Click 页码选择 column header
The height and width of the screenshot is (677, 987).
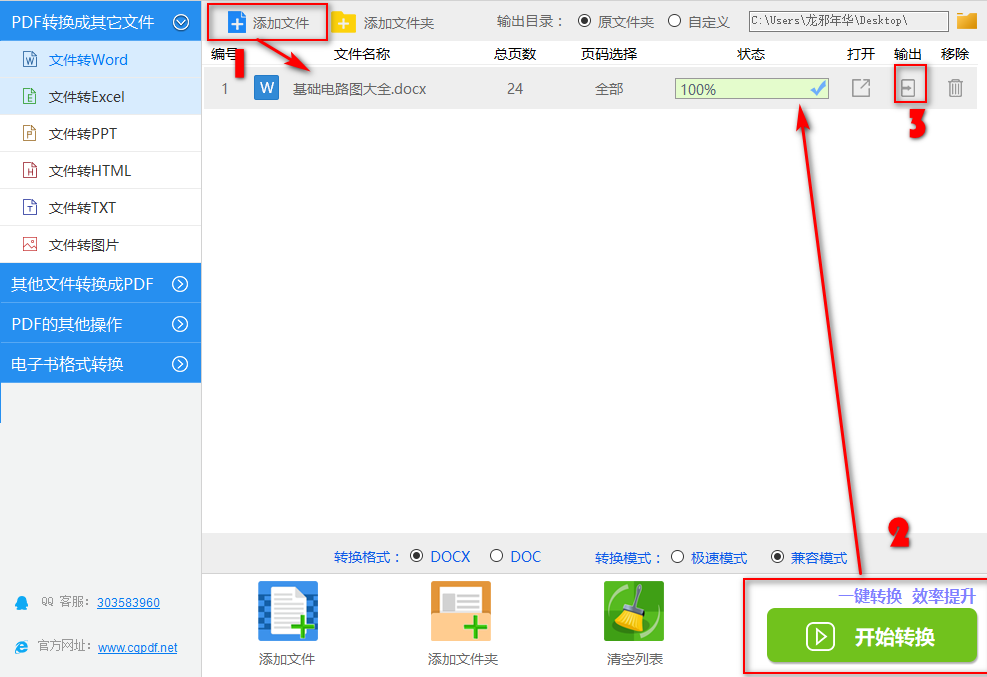click(609, 54)
